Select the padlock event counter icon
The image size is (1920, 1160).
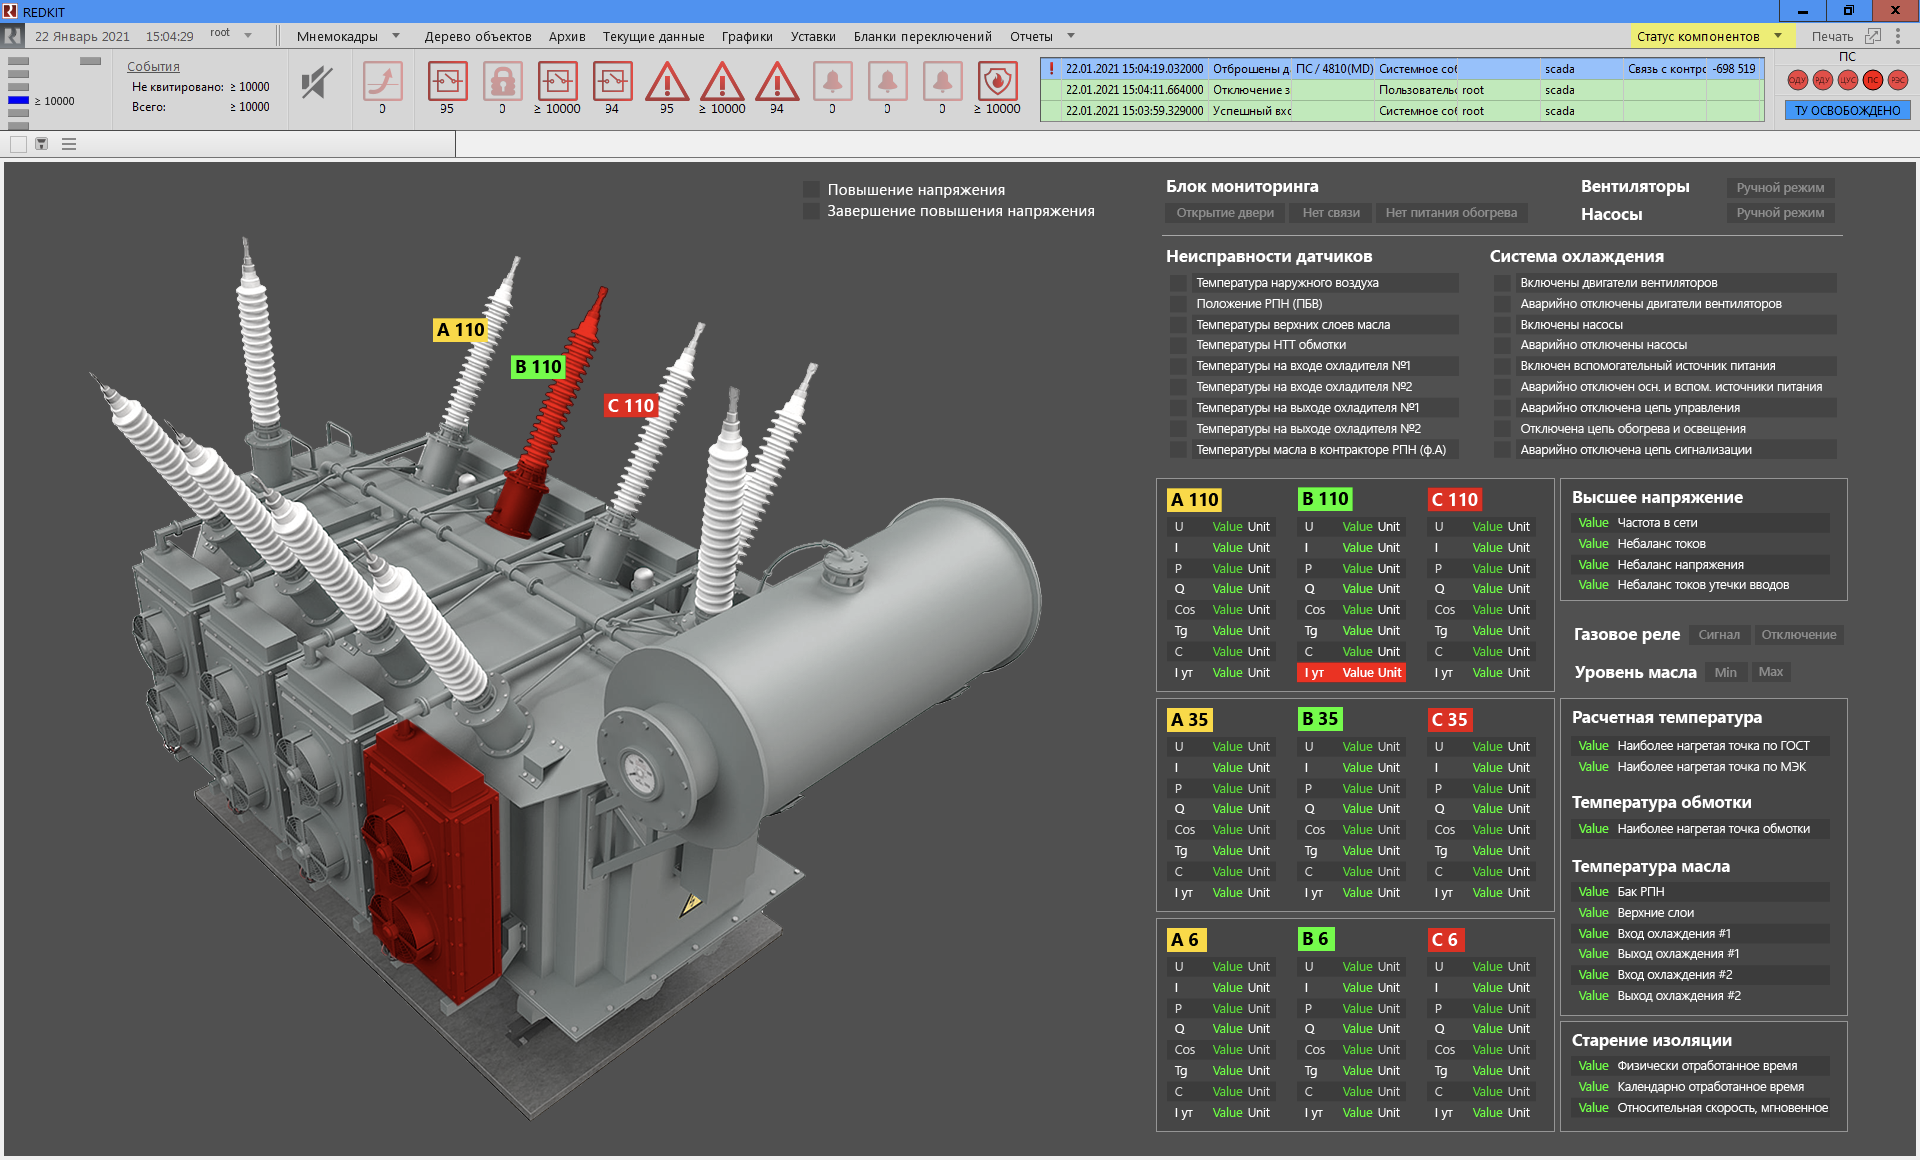503,81
